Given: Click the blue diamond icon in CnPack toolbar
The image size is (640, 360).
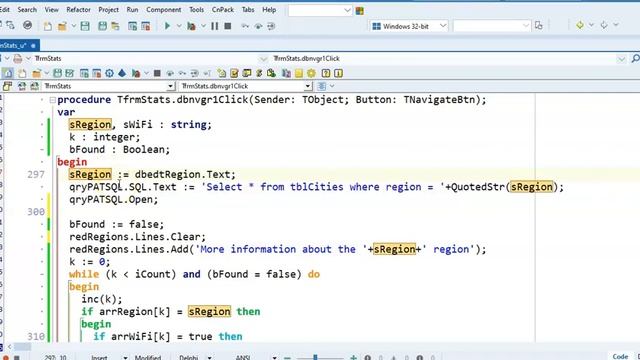Looking at the screenshot, I should pyautogui.click(x=122, y=73).
